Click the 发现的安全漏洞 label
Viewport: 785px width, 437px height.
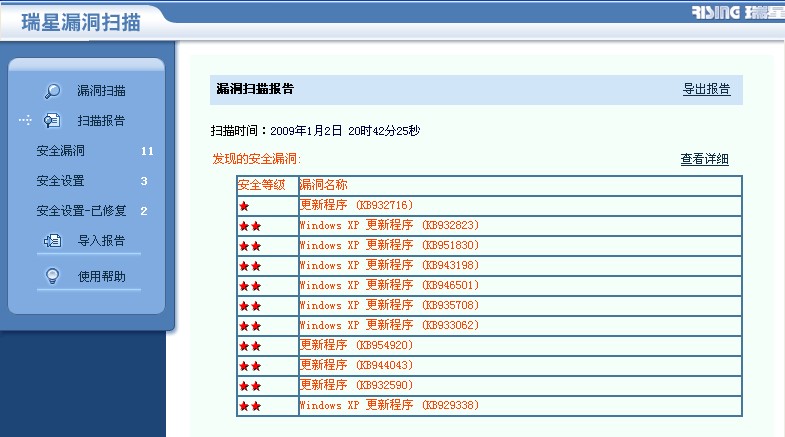tap(256, 159)
